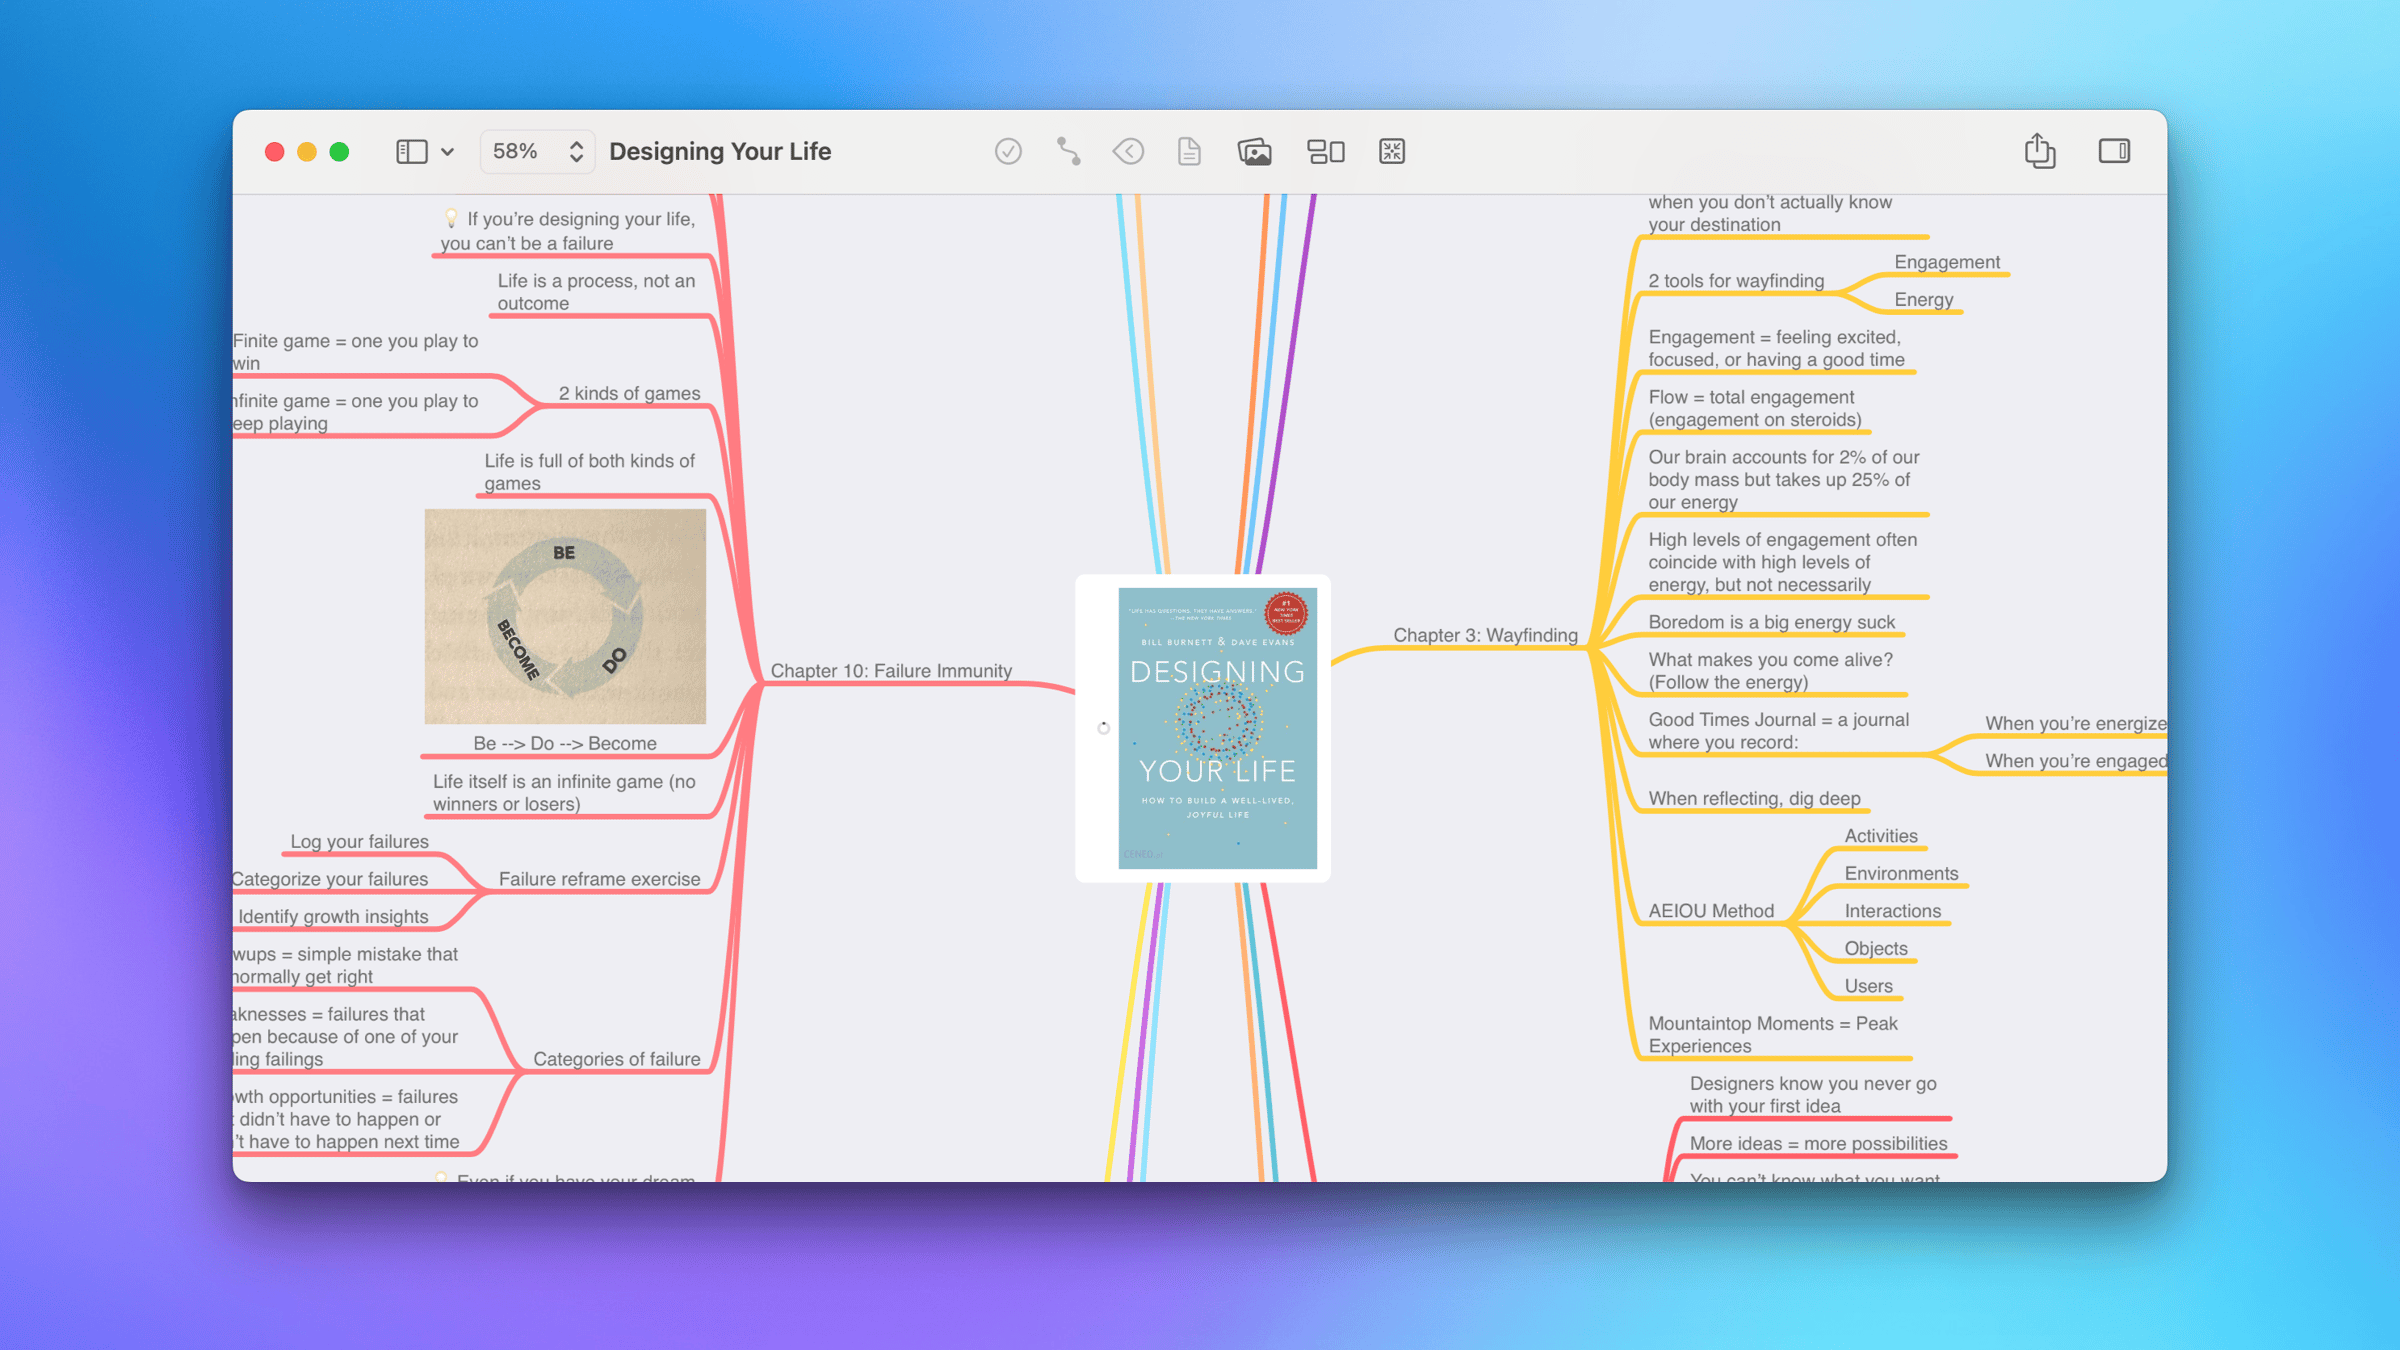
Task: Add a note with the document icon
Action: point(1189,151)
